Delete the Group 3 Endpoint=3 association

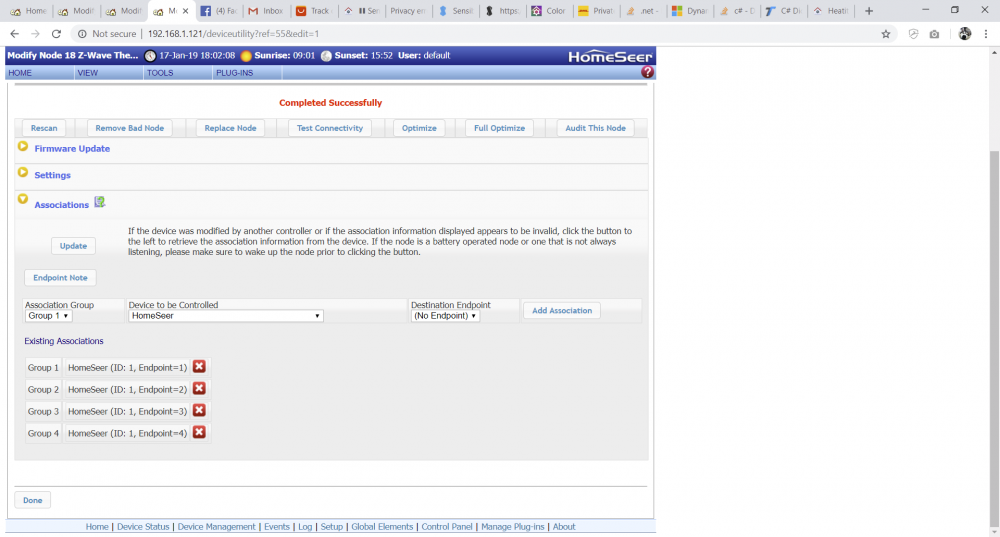[199, 411]
